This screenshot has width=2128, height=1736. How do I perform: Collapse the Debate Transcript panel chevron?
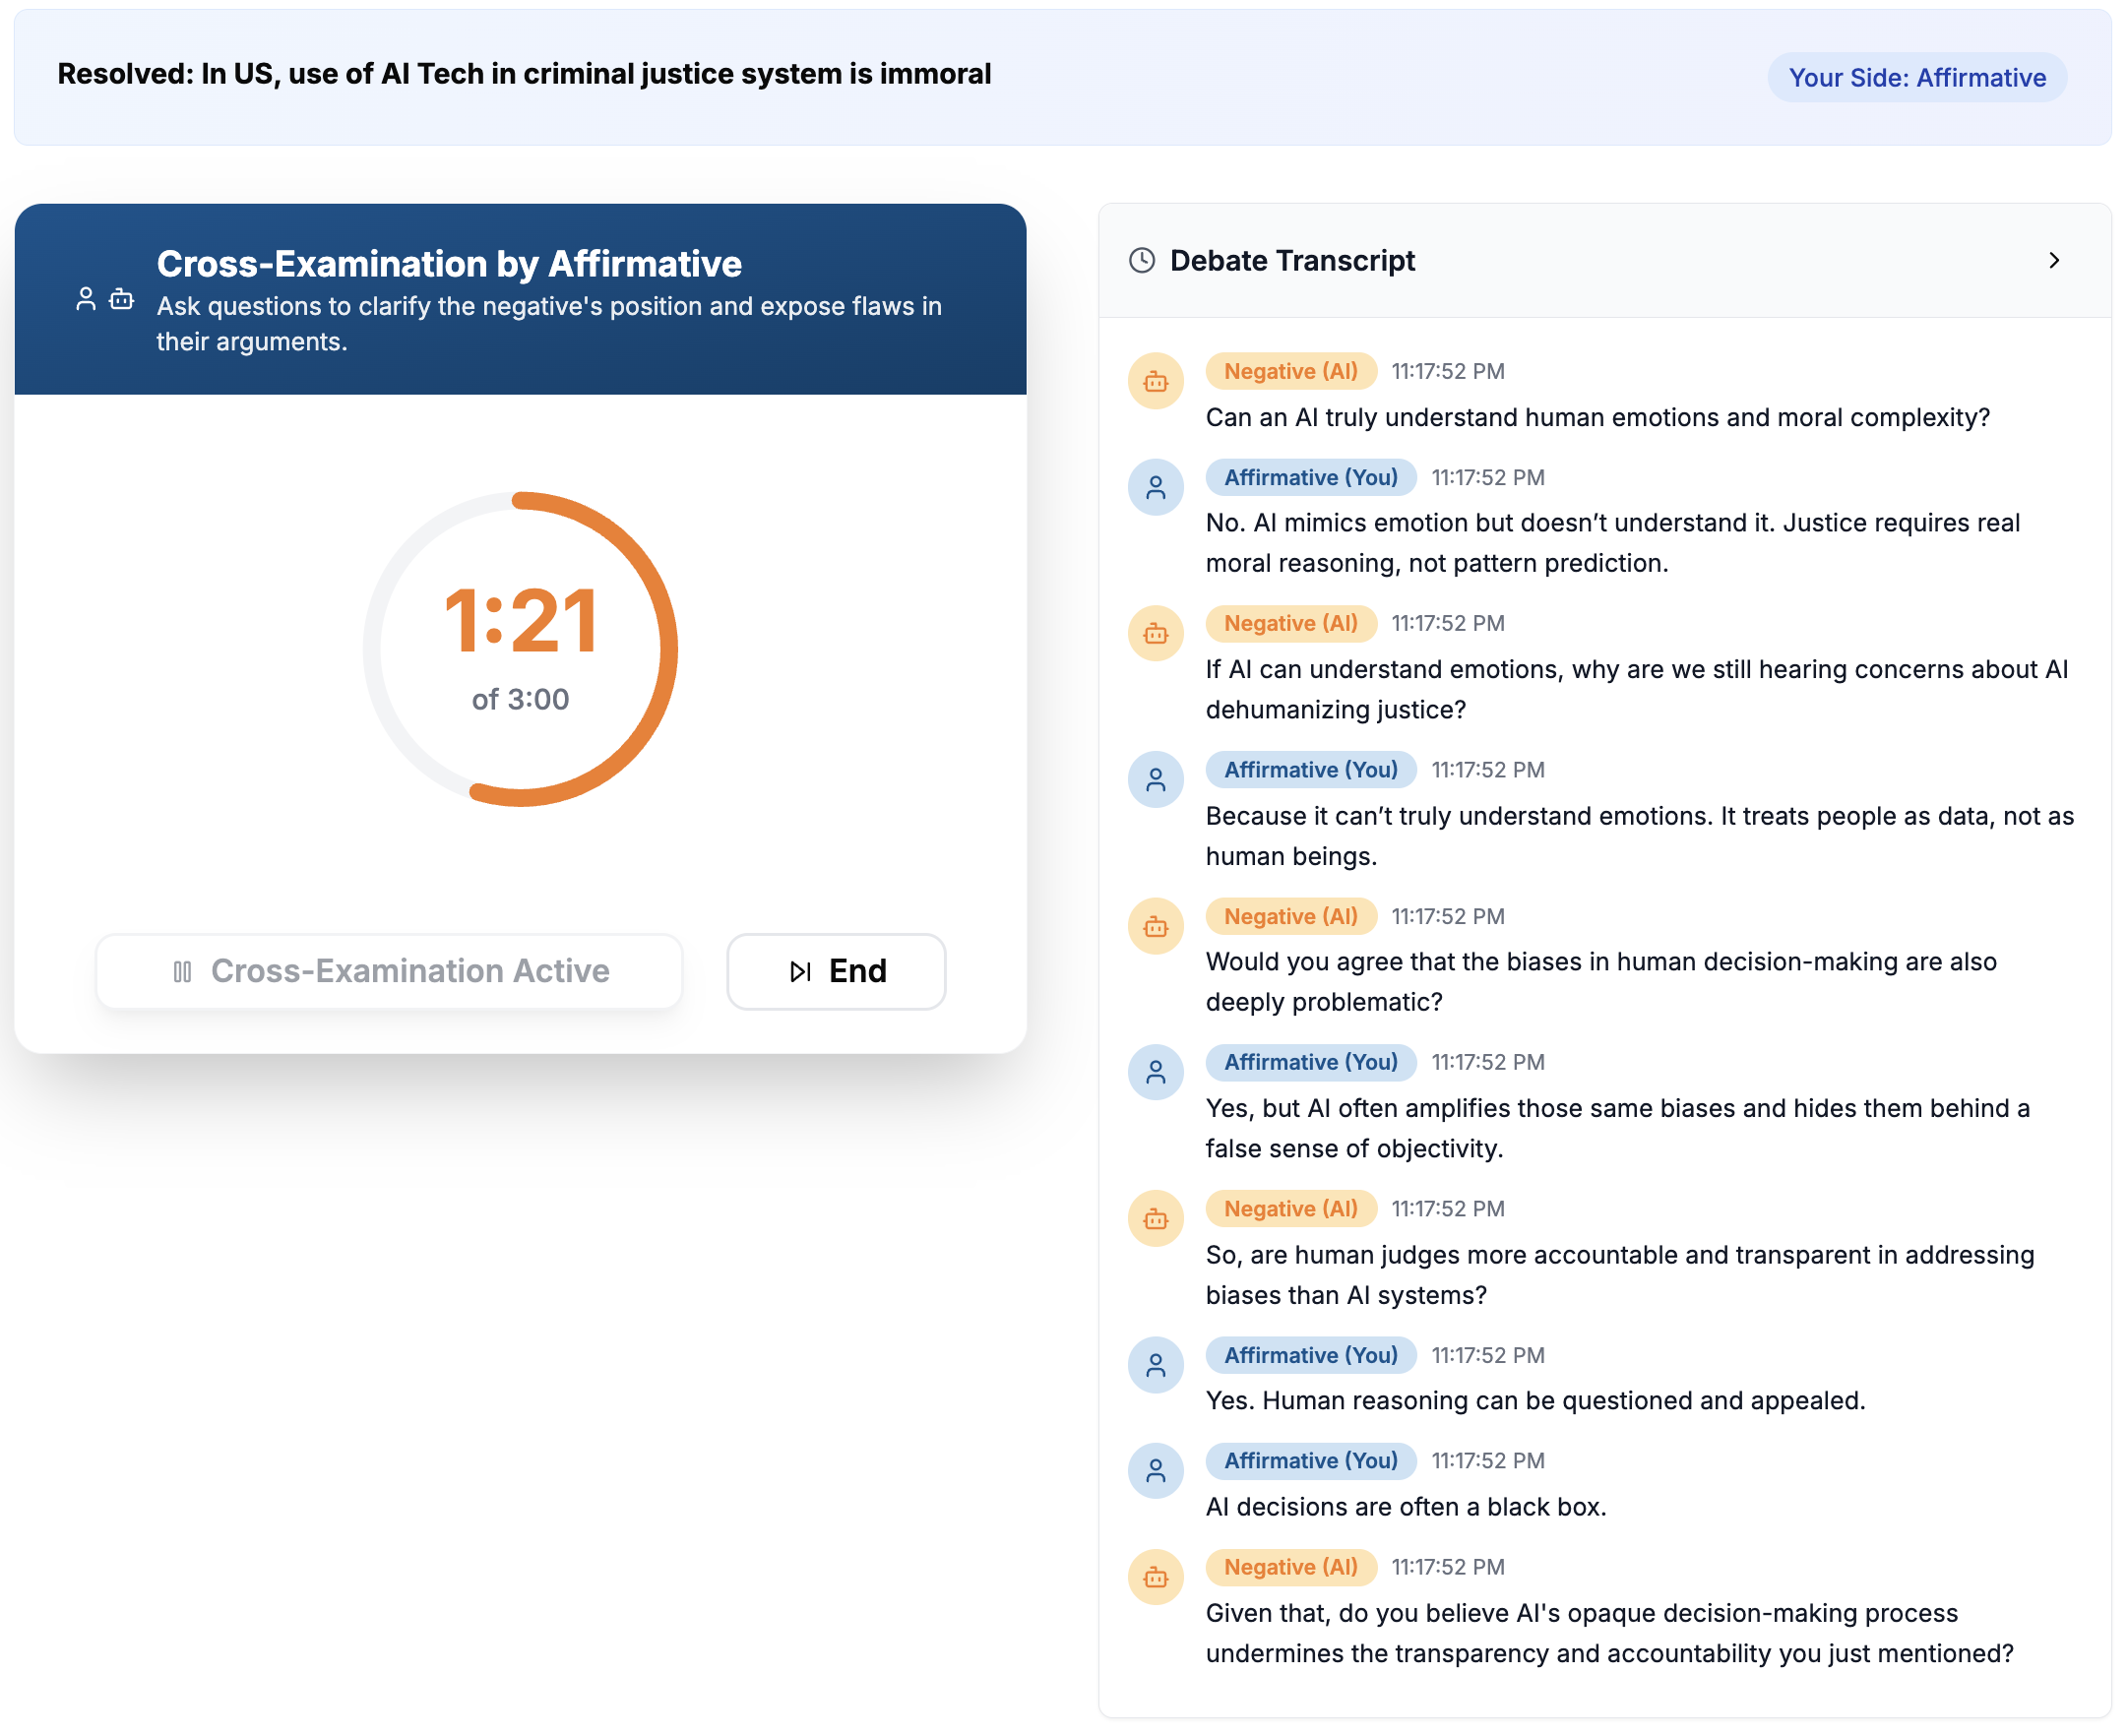pos(2054,261)
